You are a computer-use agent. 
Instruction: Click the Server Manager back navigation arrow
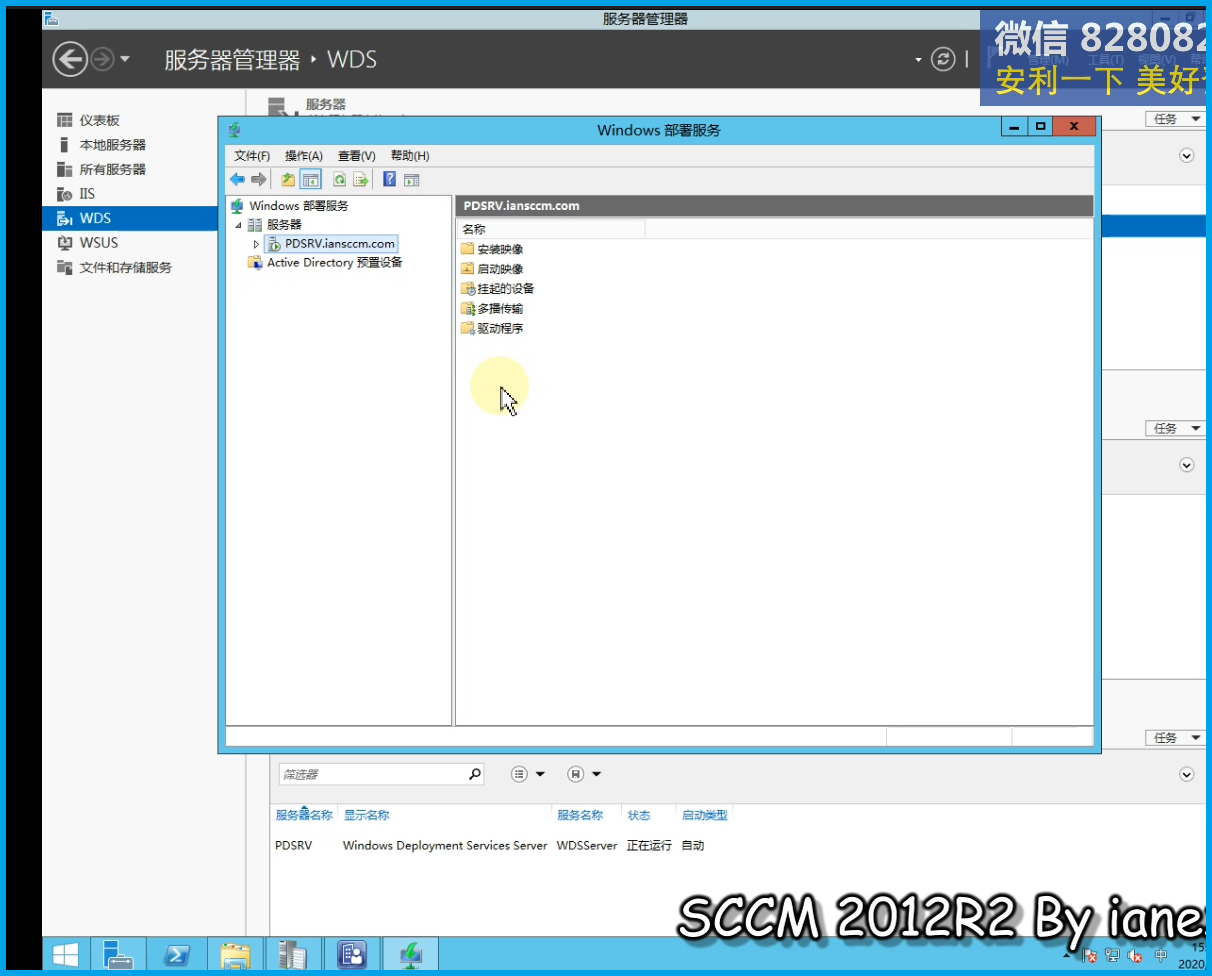[70, 60]
